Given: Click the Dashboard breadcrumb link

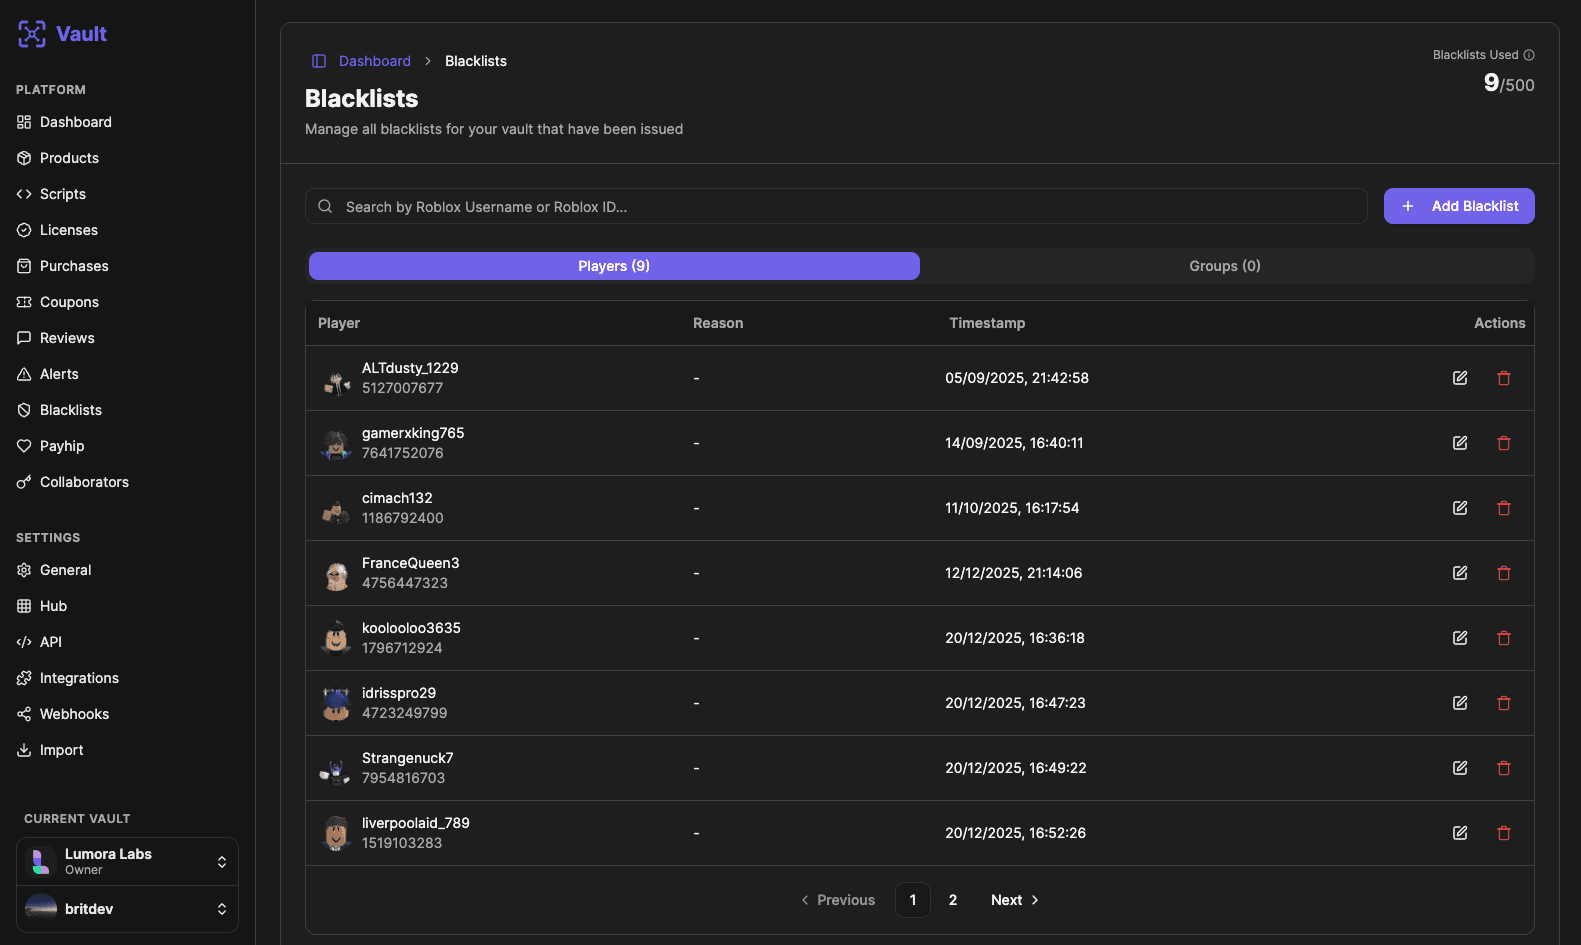Looking at the screenshot, I should click(x=375, y=61).
